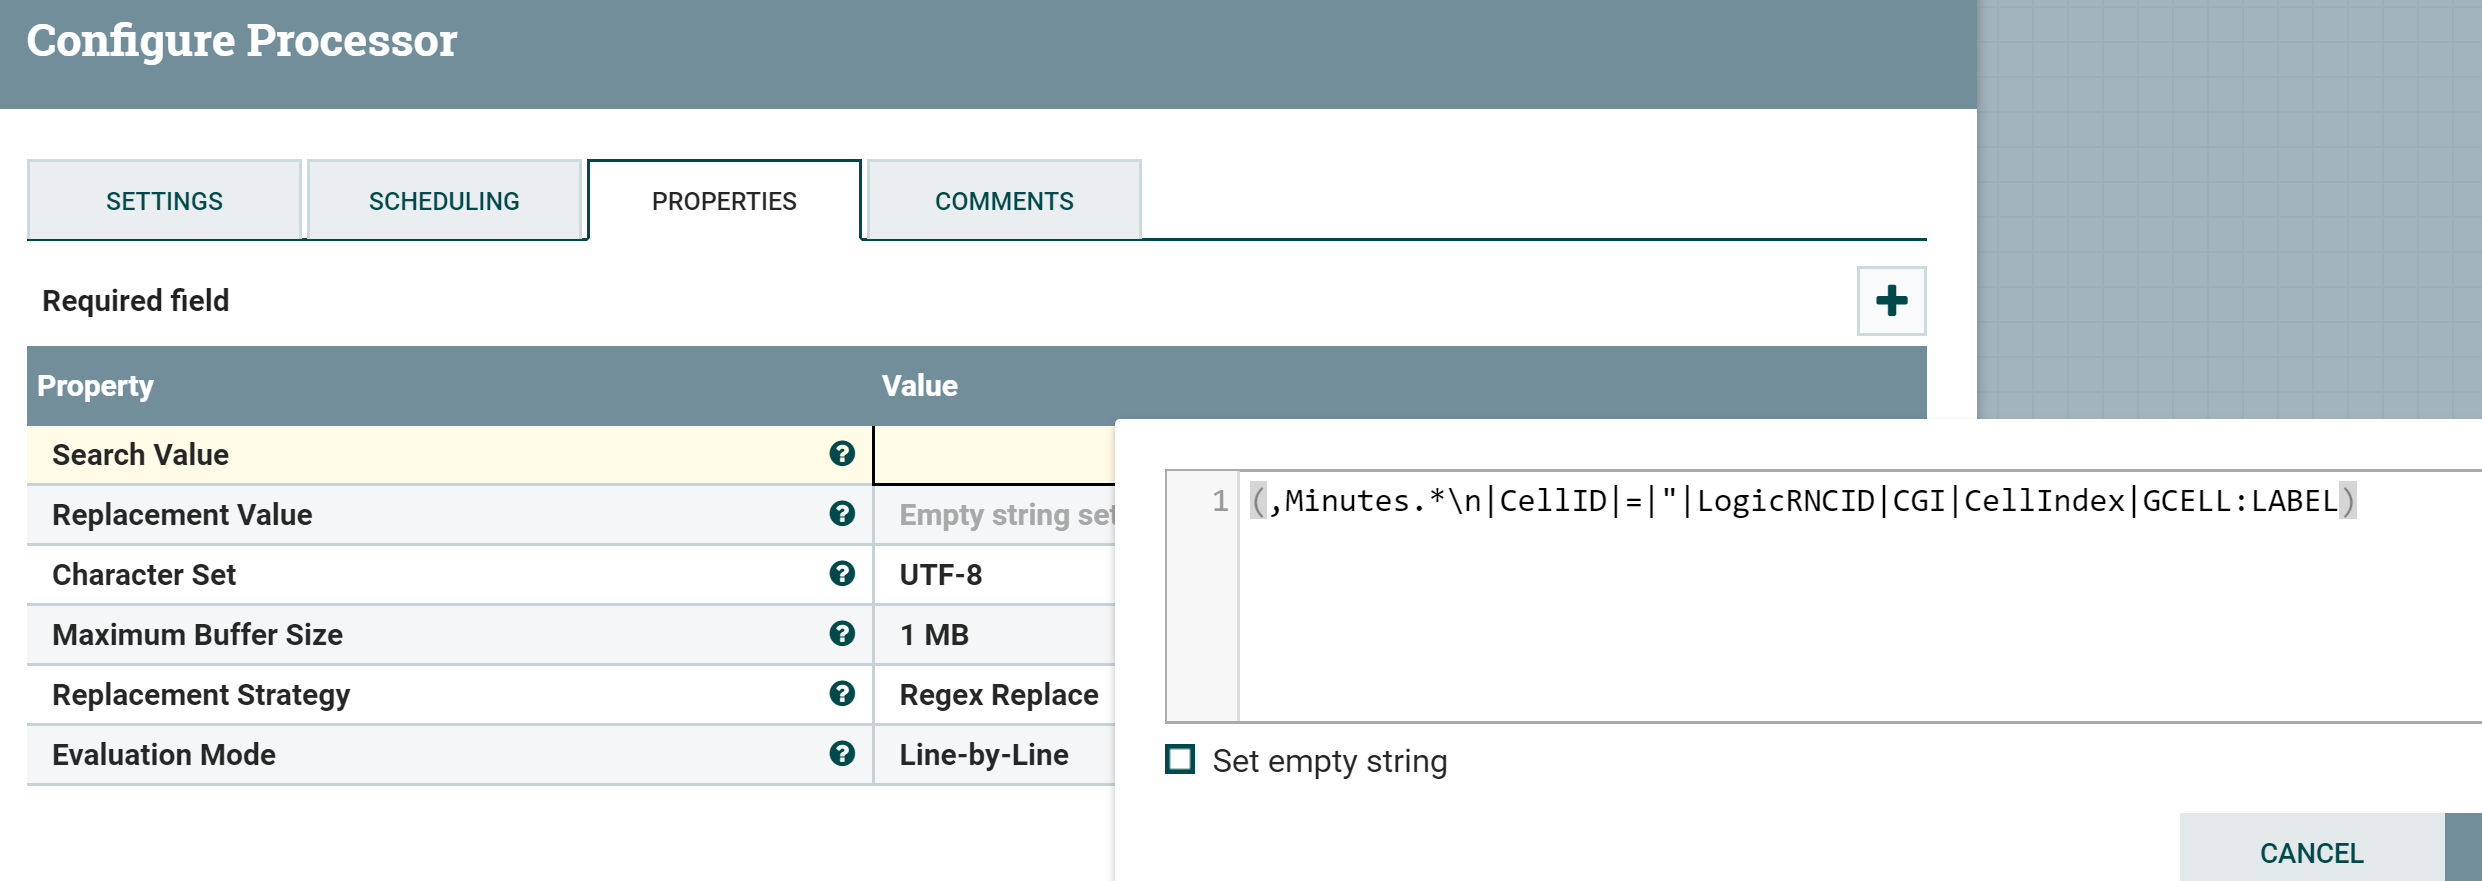This screenshot has height=881, width=2482.
Task: Click the add property plus icon
Action: coord(1891,301)
